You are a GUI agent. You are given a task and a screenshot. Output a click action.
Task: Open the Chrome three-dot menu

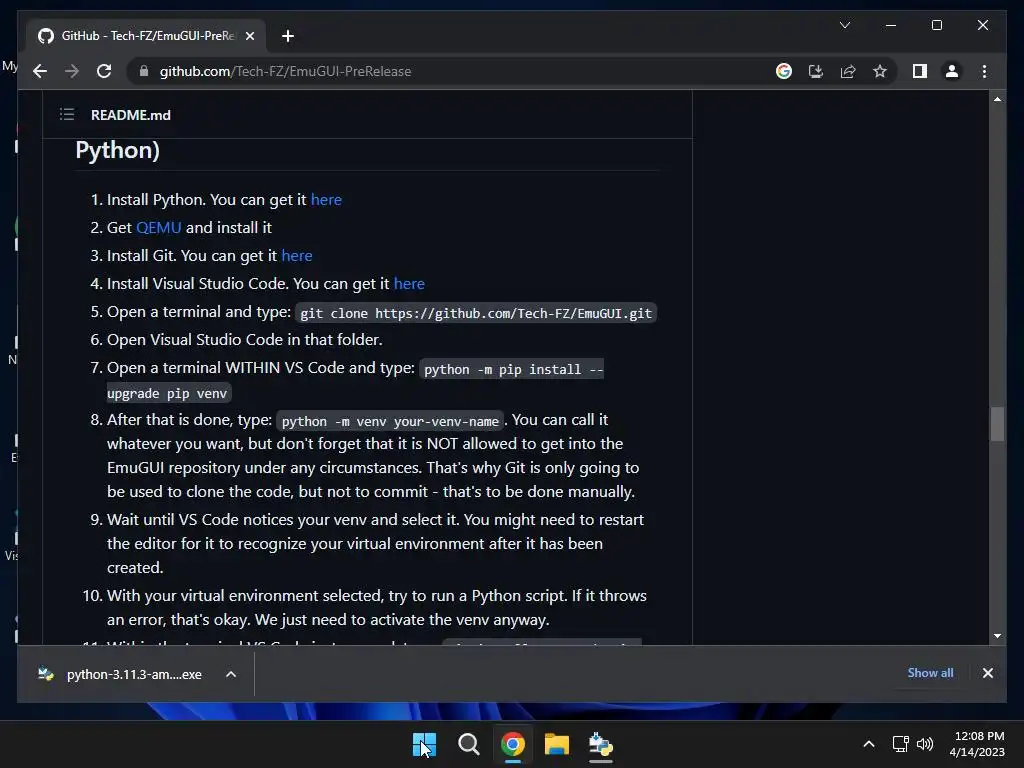pyautogui.click(x=984, y=71)
